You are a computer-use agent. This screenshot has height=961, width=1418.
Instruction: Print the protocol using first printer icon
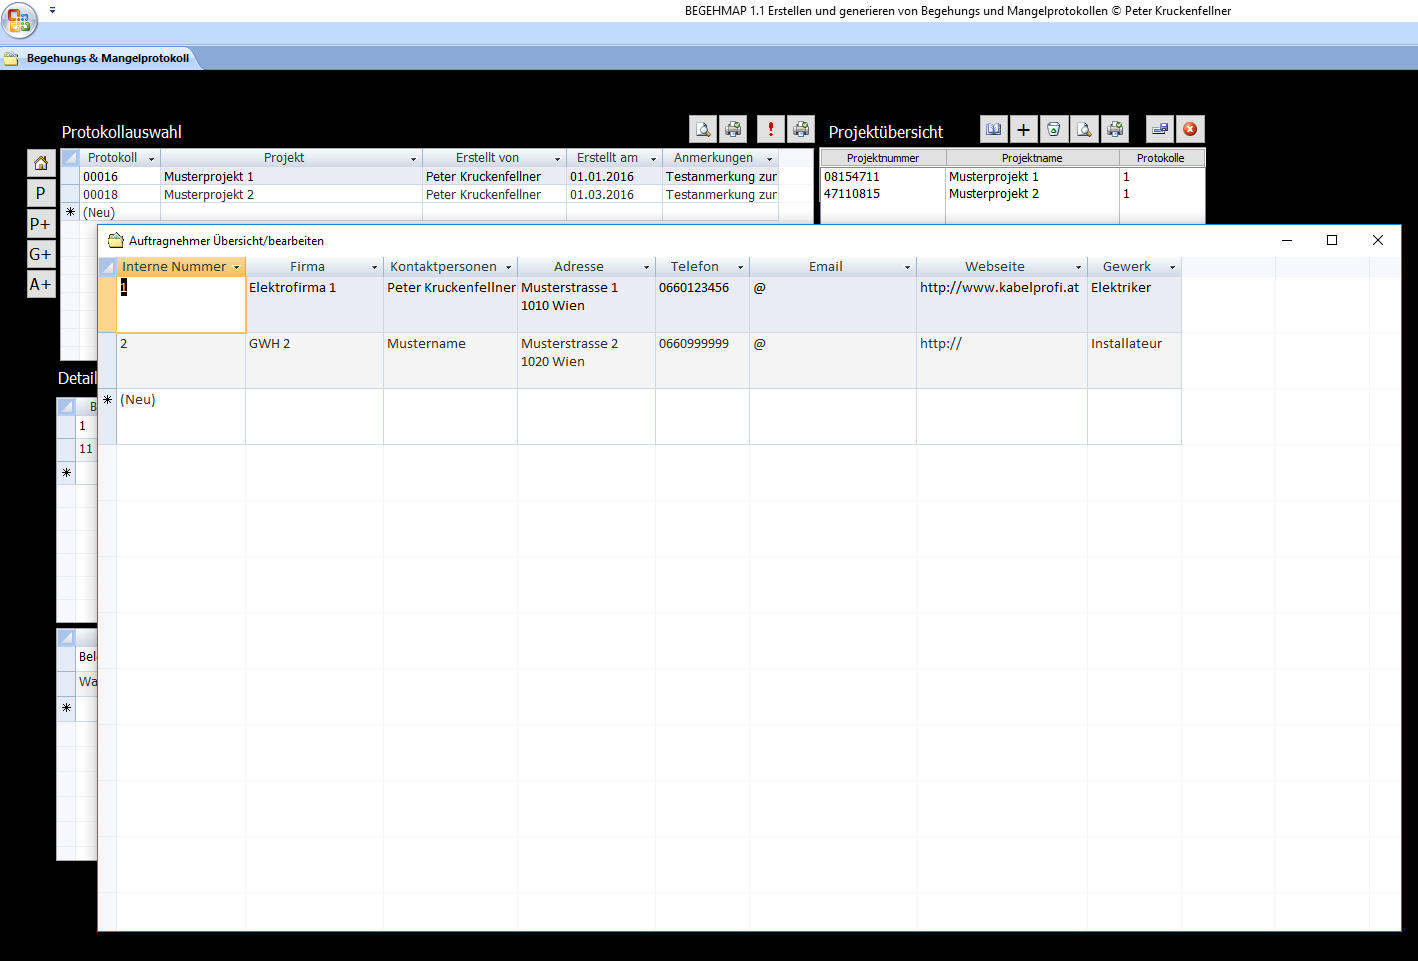[x=733, y=129]
